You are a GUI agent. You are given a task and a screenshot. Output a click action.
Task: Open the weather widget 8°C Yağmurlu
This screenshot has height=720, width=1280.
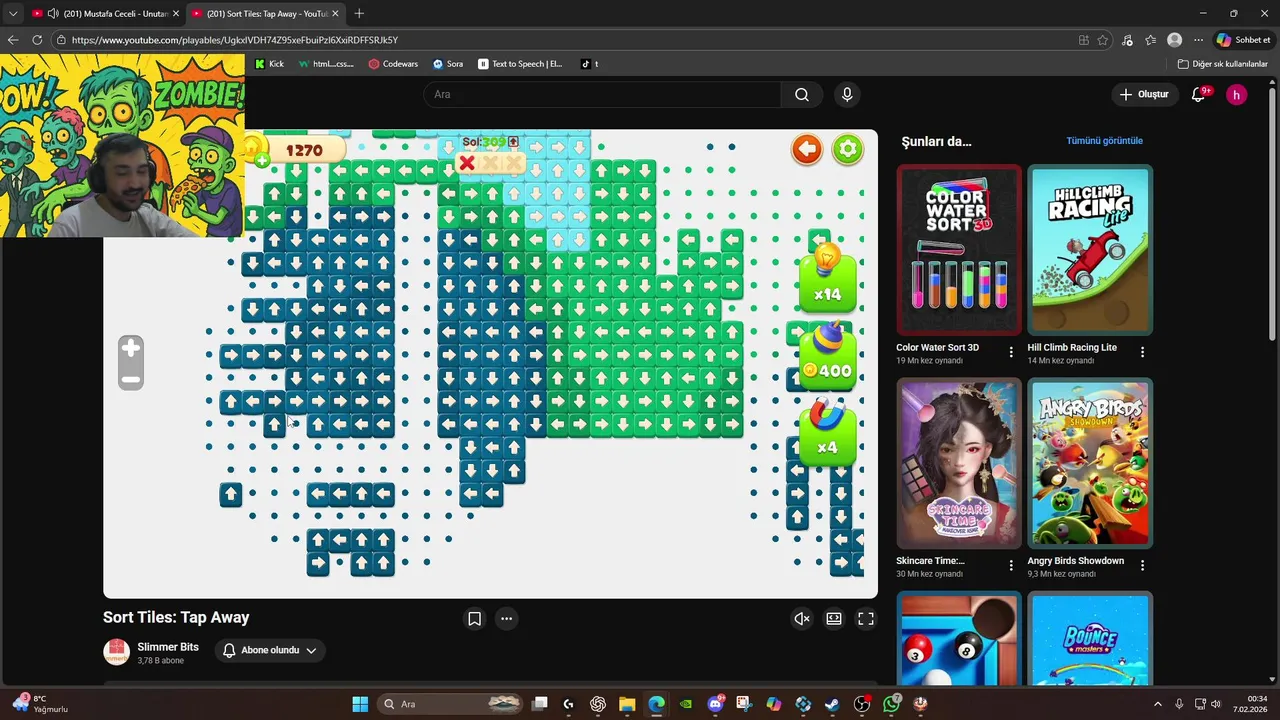click(40, 704)
